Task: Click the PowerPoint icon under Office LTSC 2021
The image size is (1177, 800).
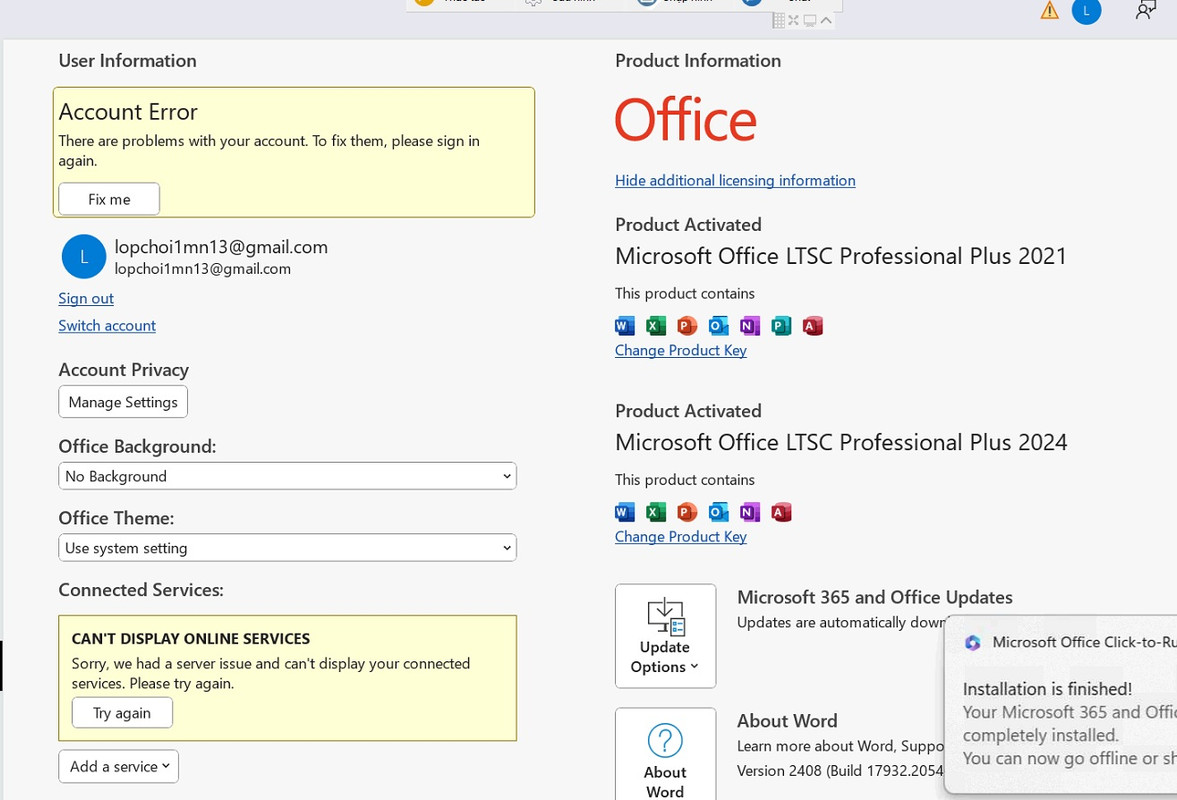Action: [x=687, y=326]
